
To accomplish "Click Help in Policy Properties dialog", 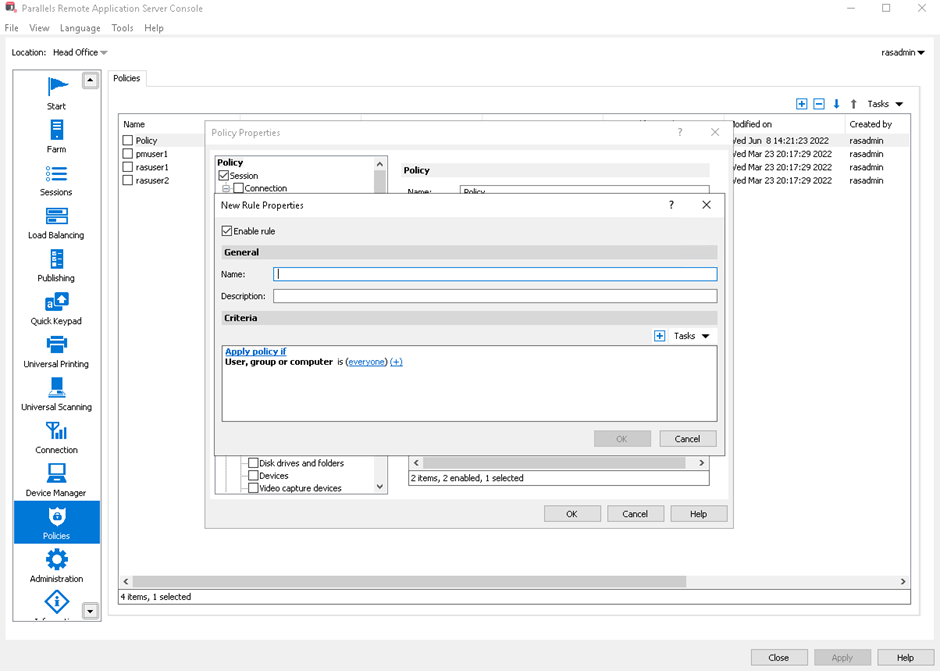I will pyautogui.click(x=698, y=514).
